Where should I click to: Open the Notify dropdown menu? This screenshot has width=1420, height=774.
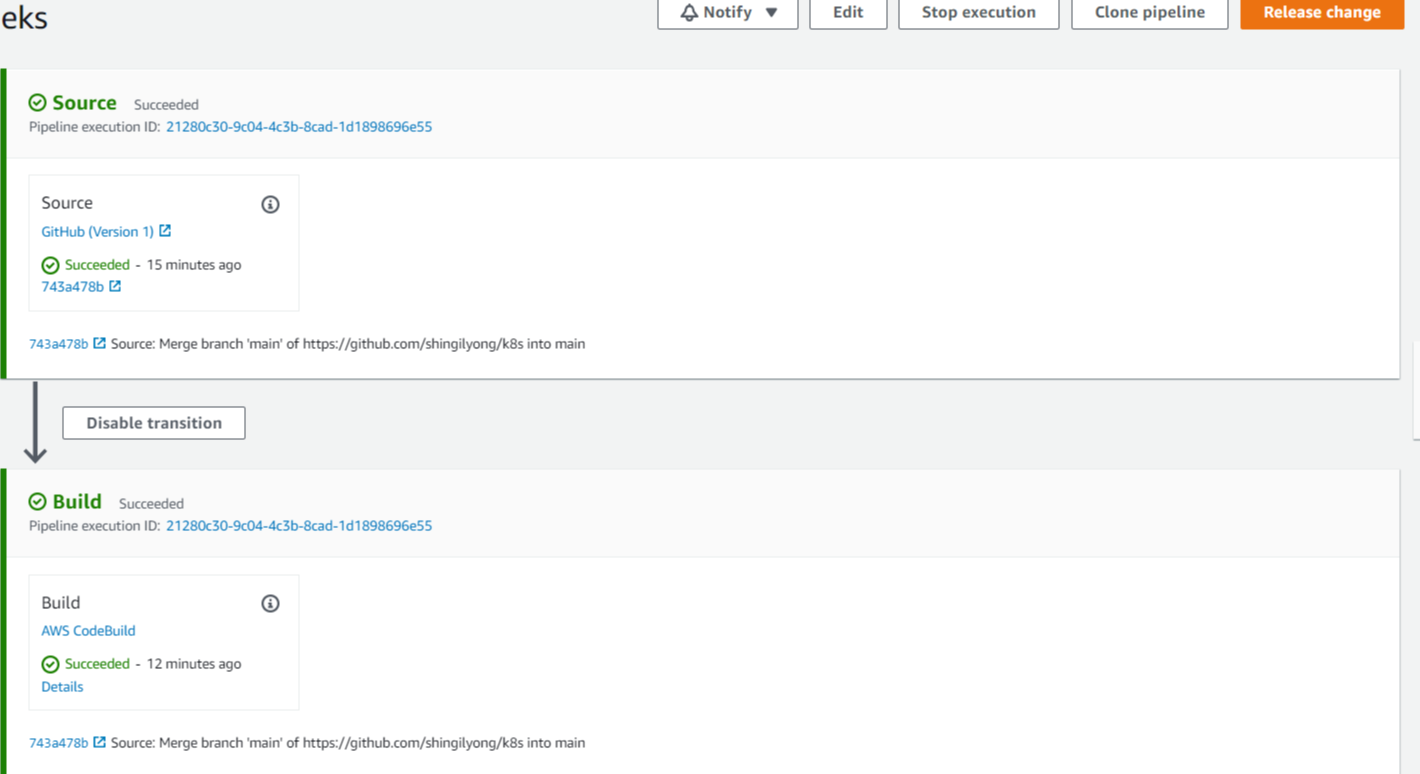click(727, 13)
